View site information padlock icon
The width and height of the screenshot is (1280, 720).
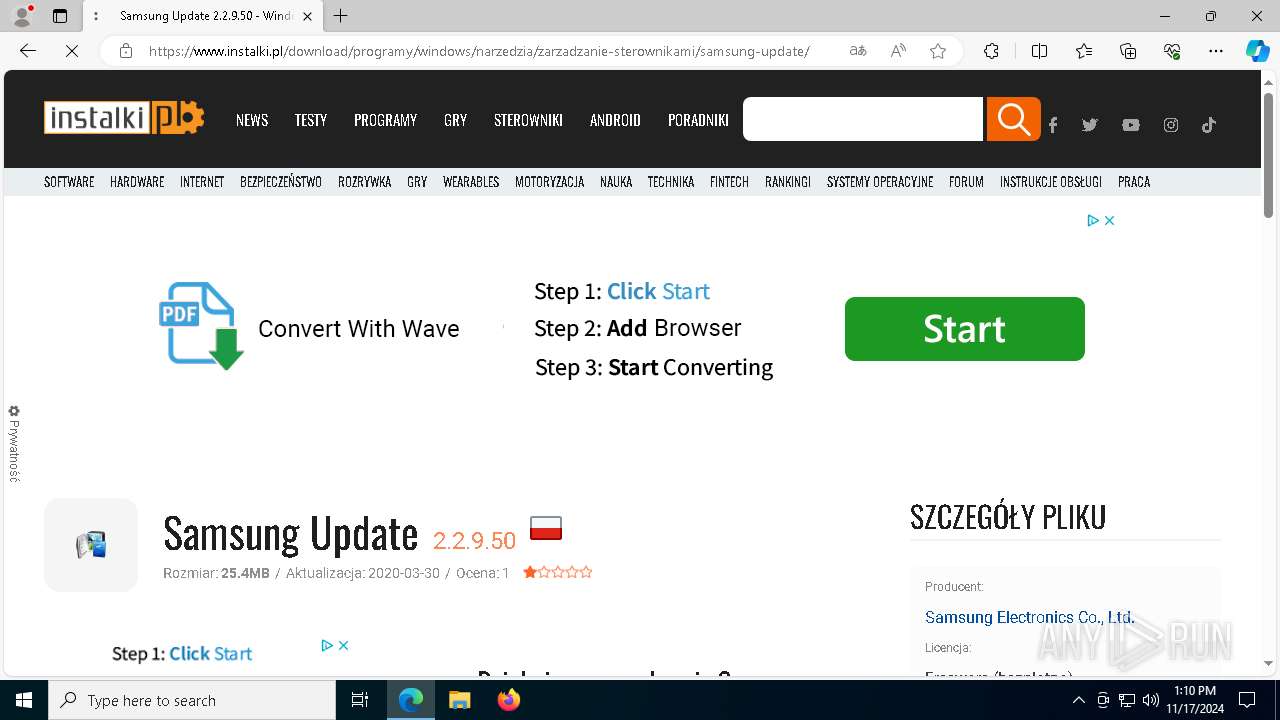tap(126, 51)
